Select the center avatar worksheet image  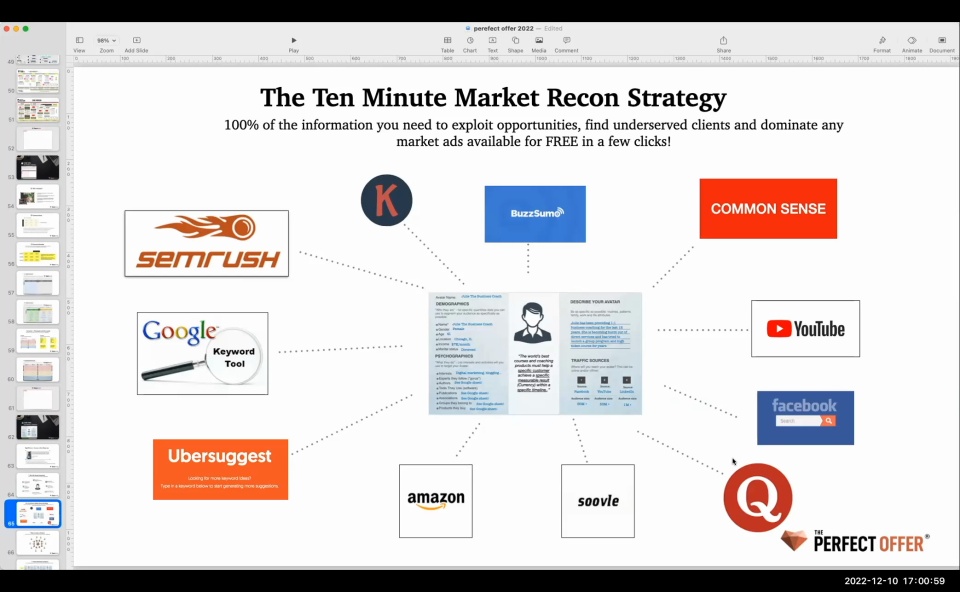(535, 353)
